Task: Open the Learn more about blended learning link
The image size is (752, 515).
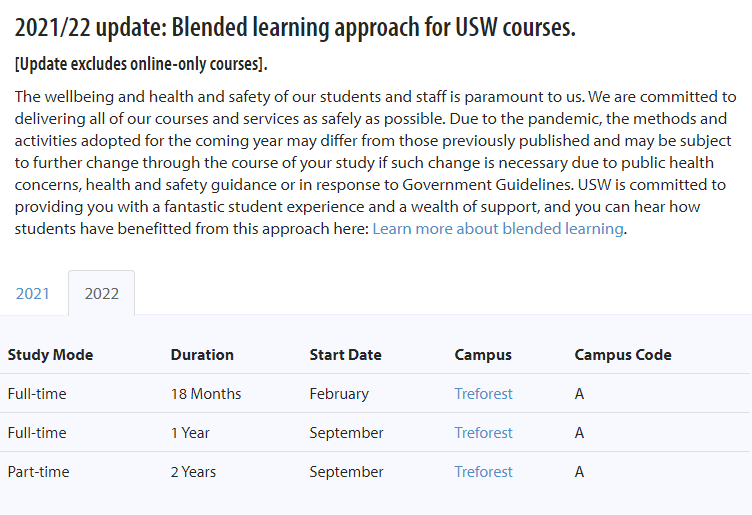Action: [x=498, y=229]
